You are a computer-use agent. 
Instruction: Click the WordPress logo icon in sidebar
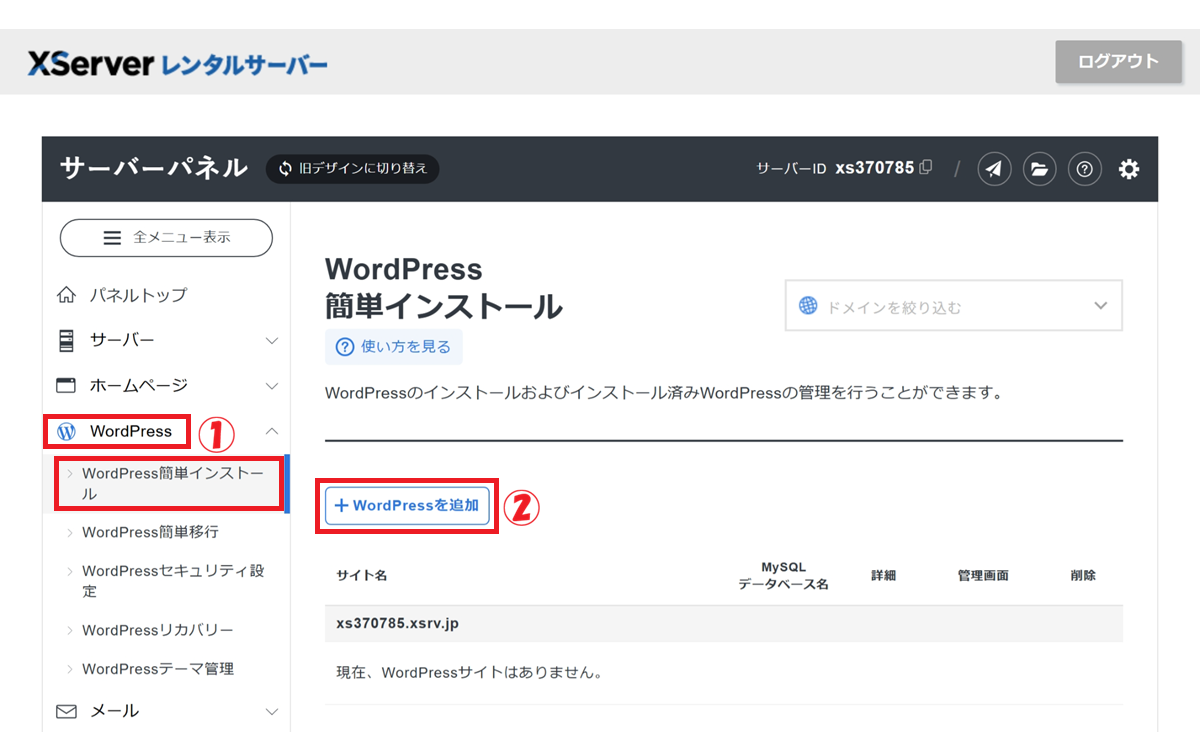[x=67, y=432]
